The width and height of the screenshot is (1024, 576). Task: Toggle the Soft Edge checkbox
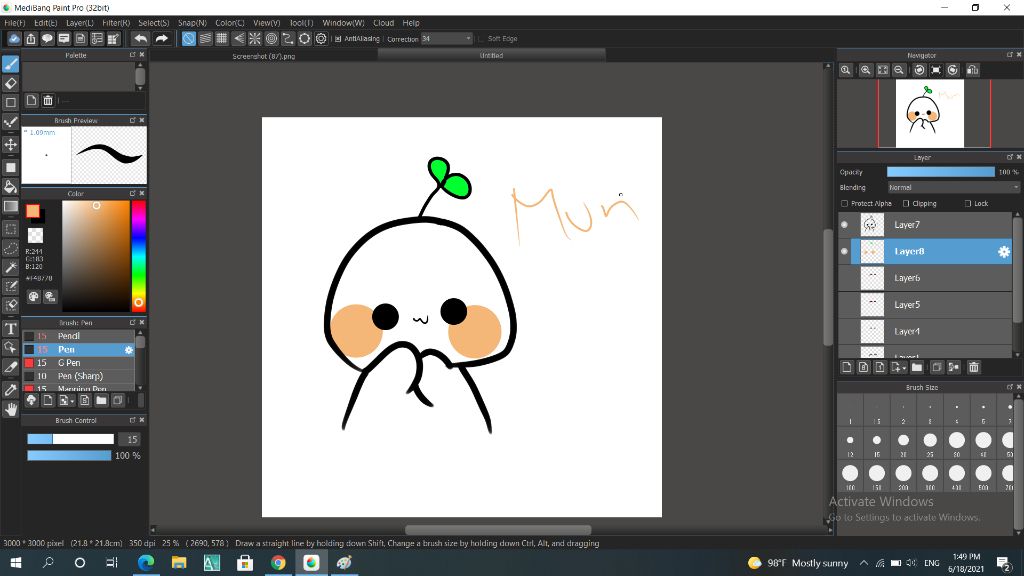click(481, 39)
